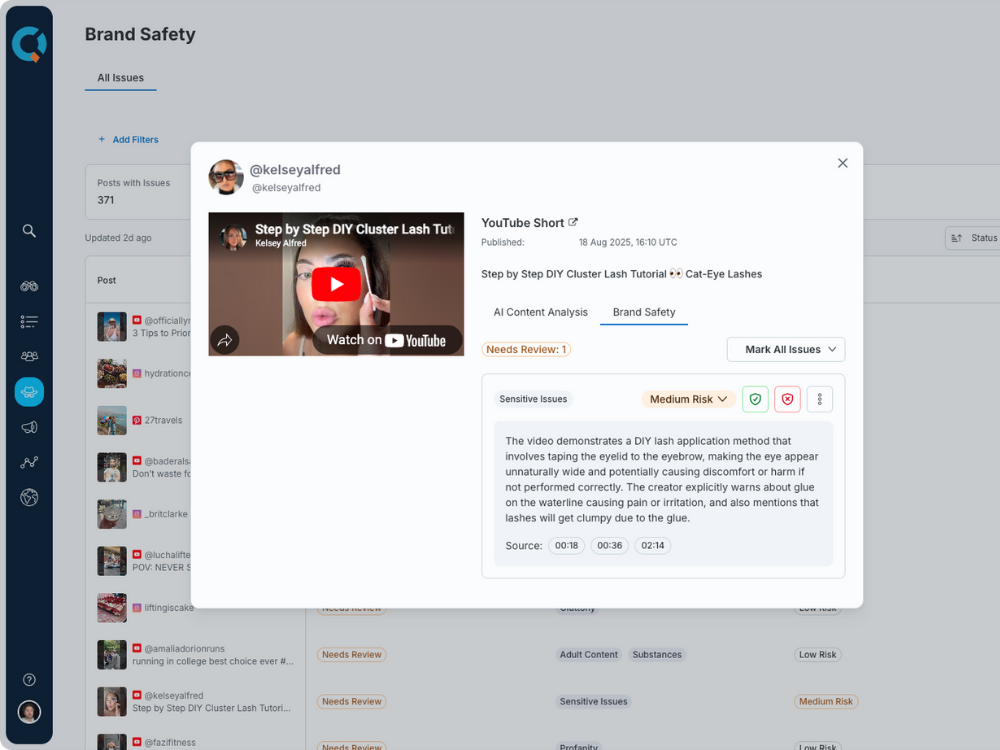Open external link icon beside YouTube Short

click(x=573, y=223)
